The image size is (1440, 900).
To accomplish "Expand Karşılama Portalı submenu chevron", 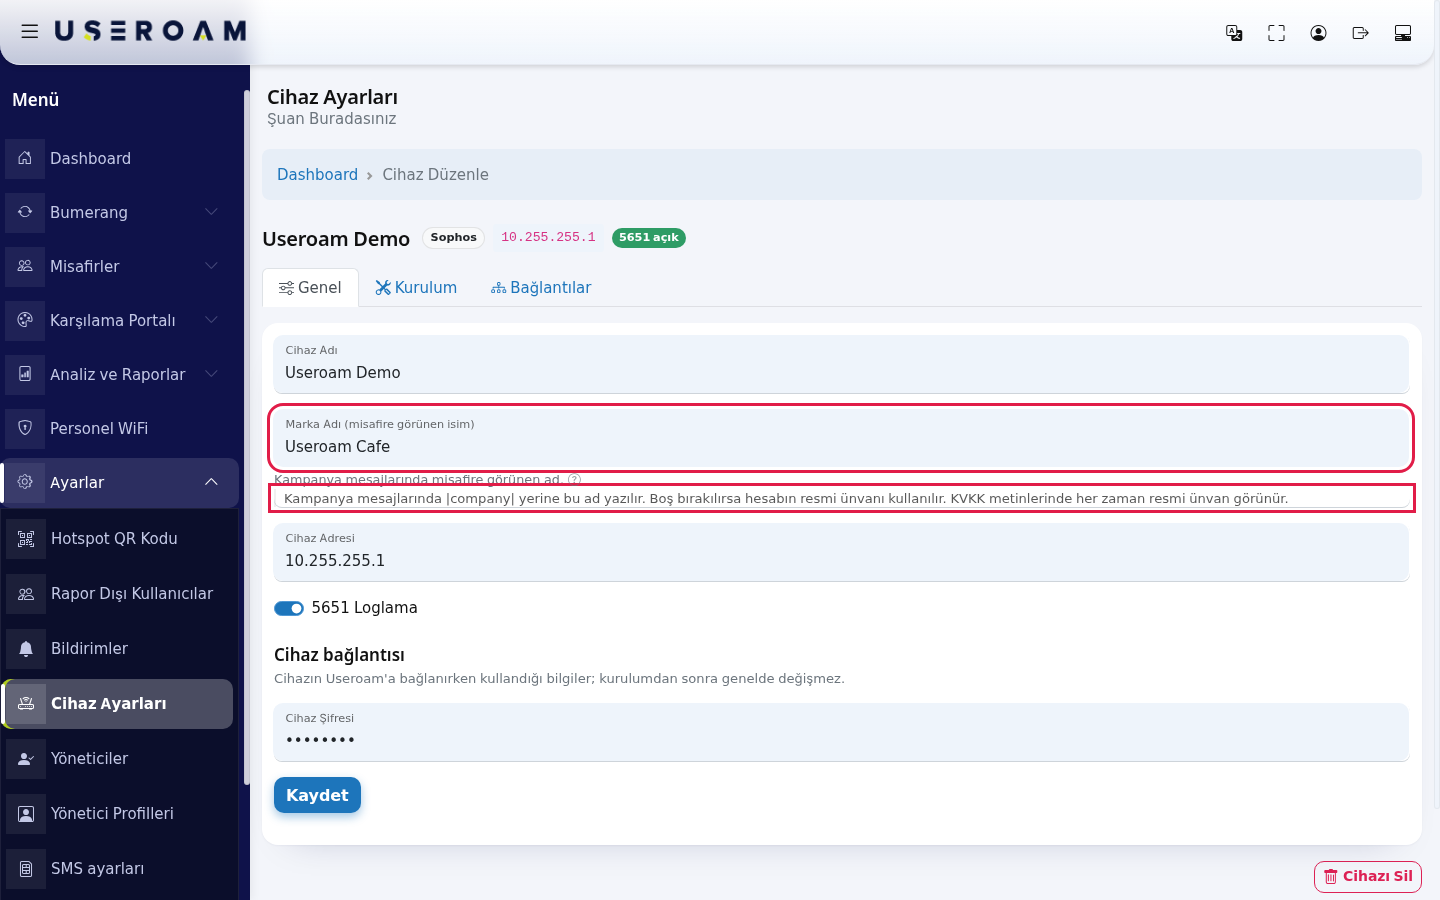I will point(211,320).
